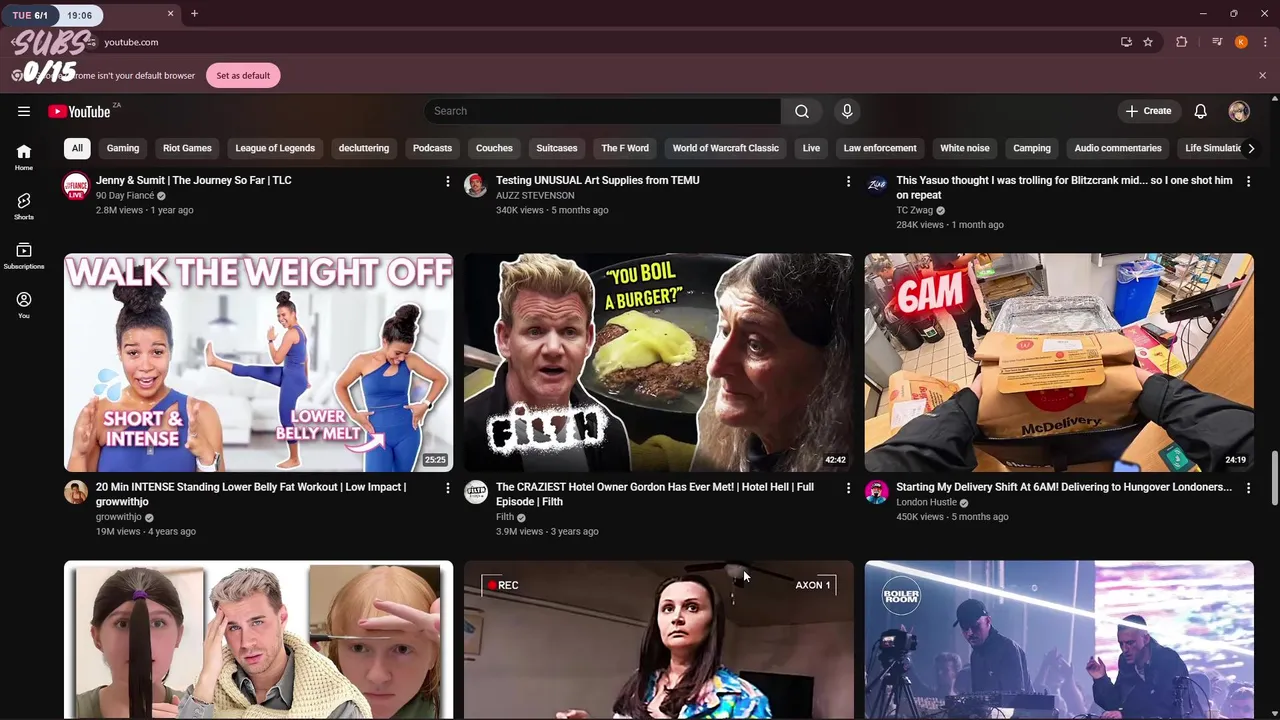The height and width of the screenshot is (720, 1280).
Task: Select the Gaming filter chip
Action: [123, 148]
